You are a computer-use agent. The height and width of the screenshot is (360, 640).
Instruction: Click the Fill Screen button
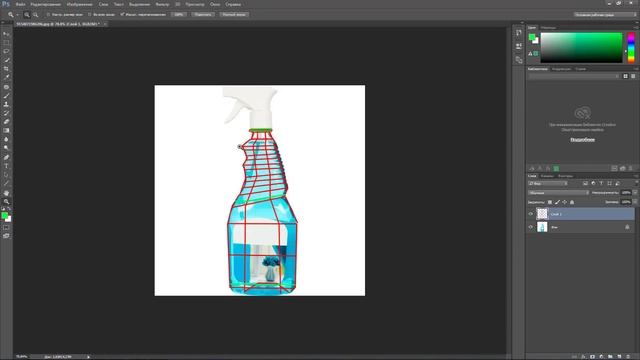click(x=234, y=15)
